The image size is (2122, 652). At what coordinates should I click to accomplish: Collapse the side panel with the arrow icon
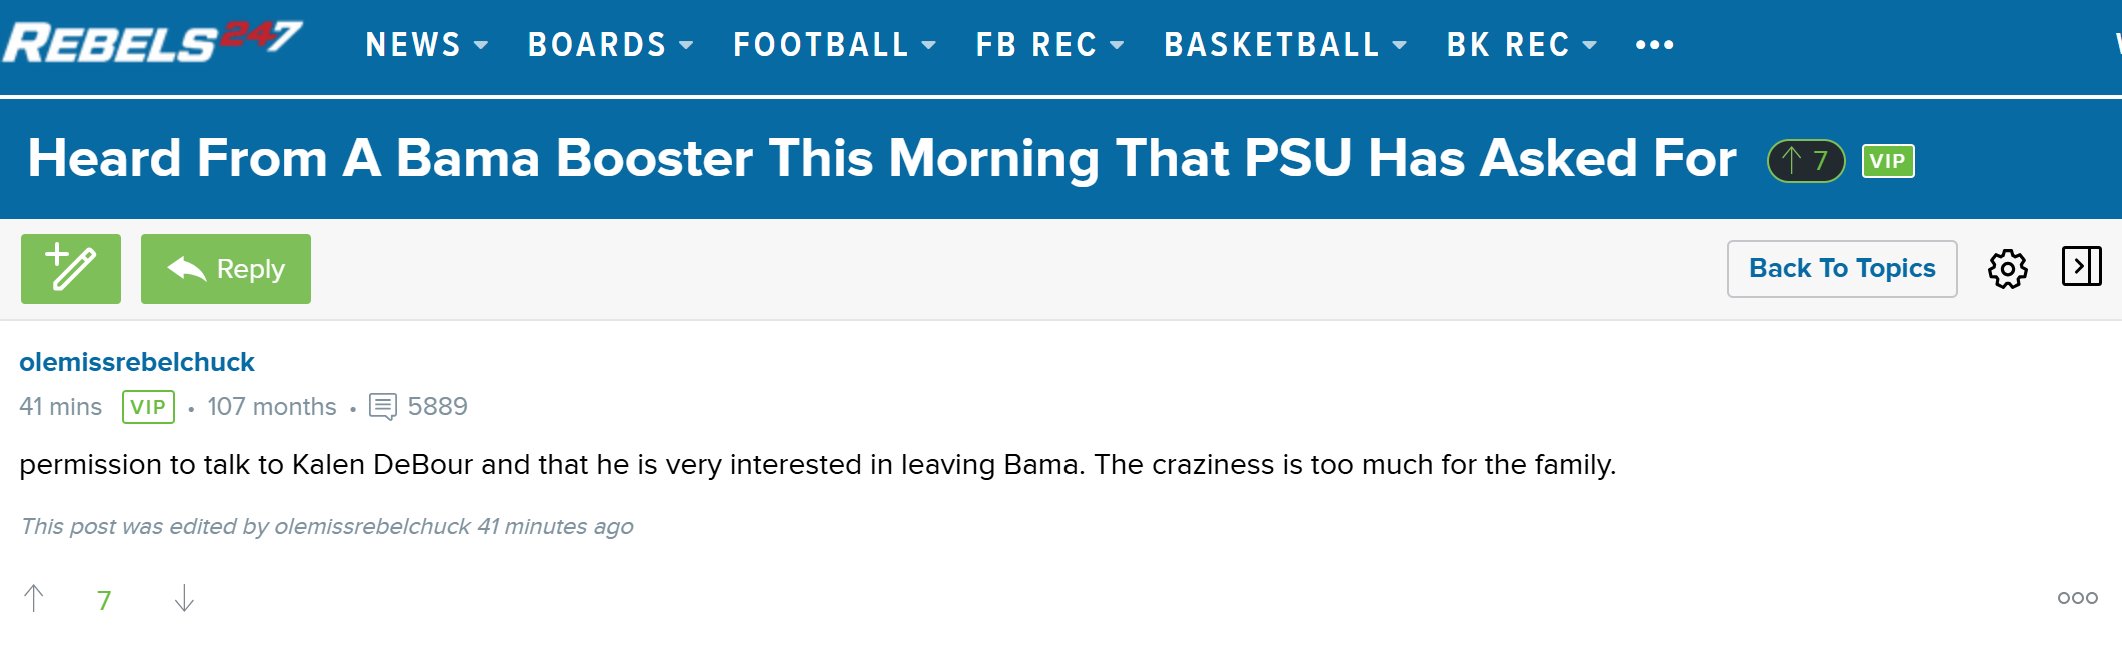(x=2081, y=267)
